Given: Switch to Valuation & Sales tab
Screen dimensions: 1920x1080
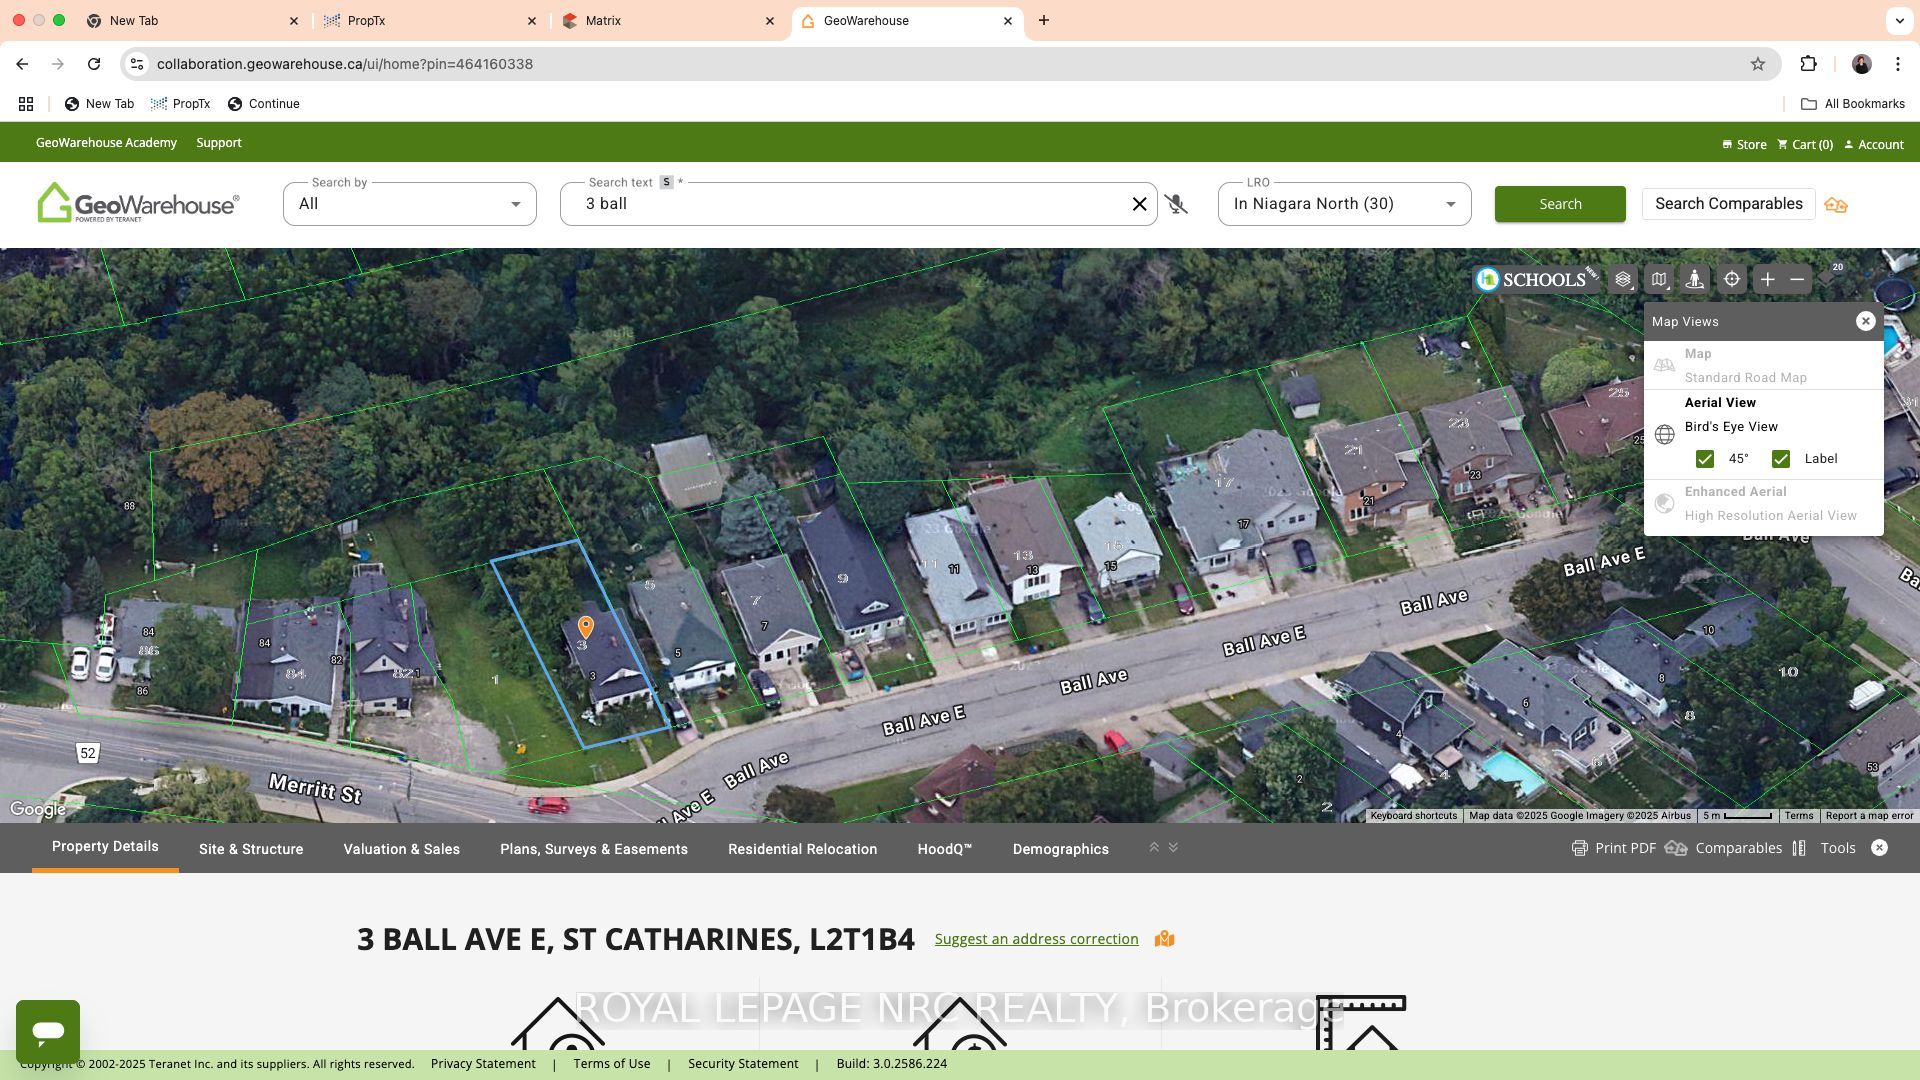Looking at the screenshot, I should pyautogui.click(x=401, y=849).
